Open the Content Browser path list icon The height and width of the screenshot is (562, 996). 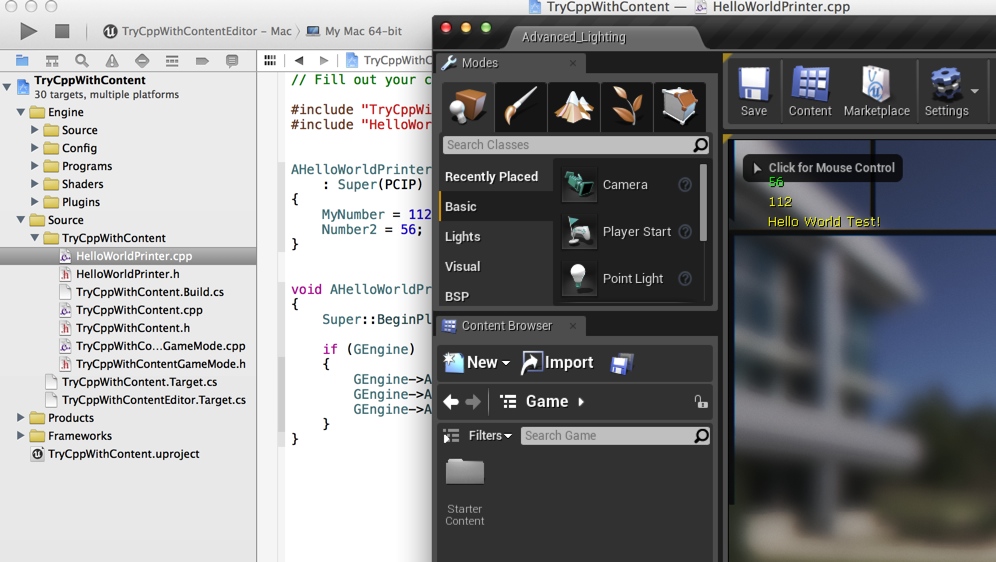[508, 401]
